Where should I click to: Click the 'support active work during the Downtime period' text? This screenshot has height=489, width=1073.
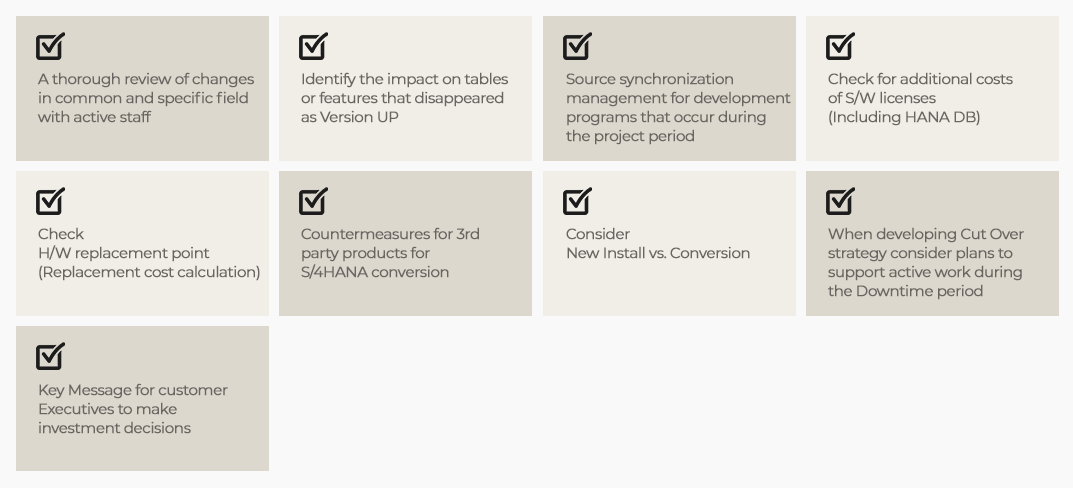[925, 282]
